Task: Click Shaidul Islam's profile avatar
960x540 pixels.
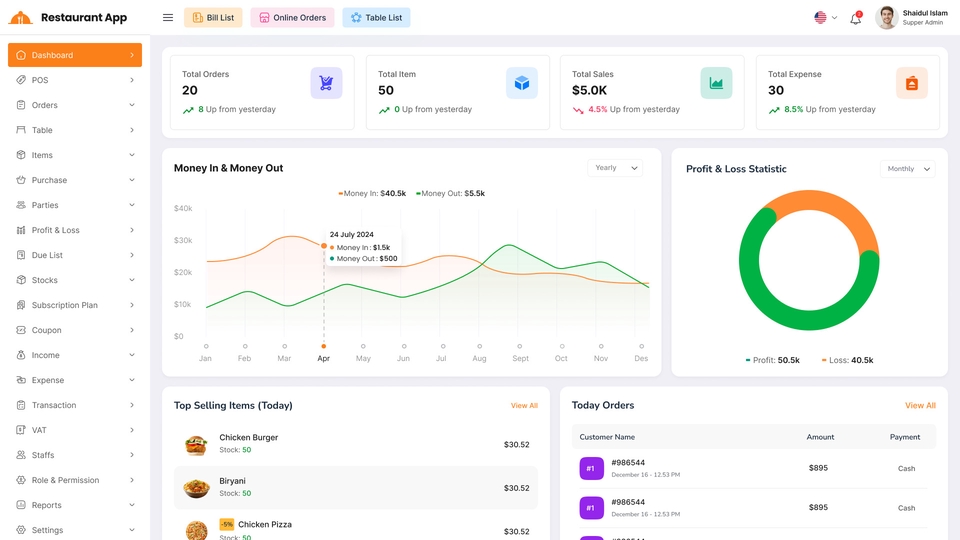Action: pyautogui.click(x=886, y=18)
